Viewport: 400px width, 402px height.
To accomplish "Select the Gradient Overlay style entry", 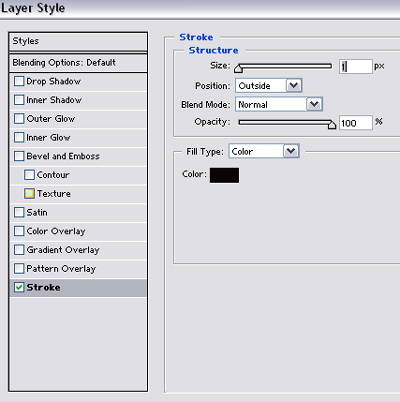I will [x=78, y=250].
